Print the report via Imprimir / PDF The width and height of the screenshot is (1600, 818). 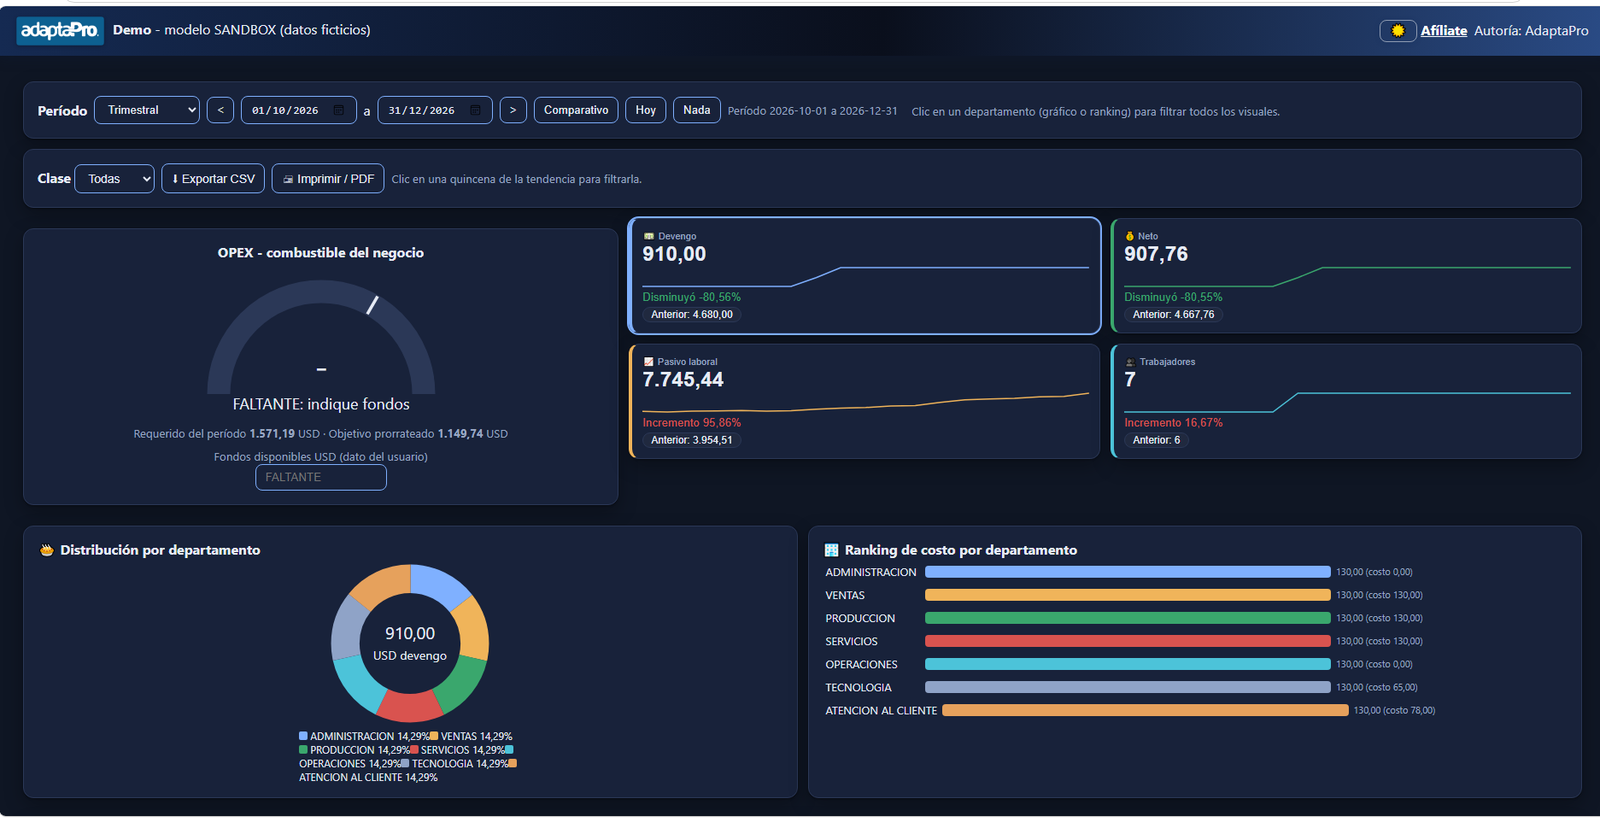tap(328, 179)
